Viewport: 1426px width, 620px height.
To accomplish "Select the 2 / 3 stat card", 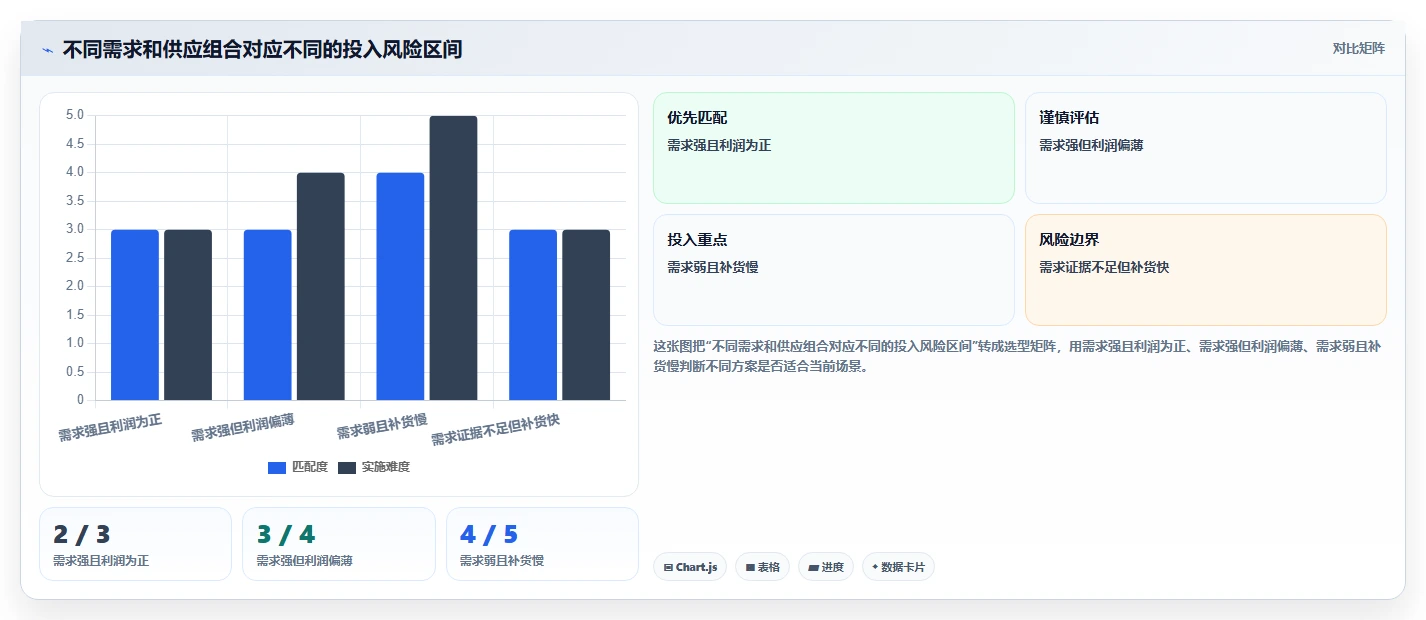I will pyautogui.click(x=135, y=544).
